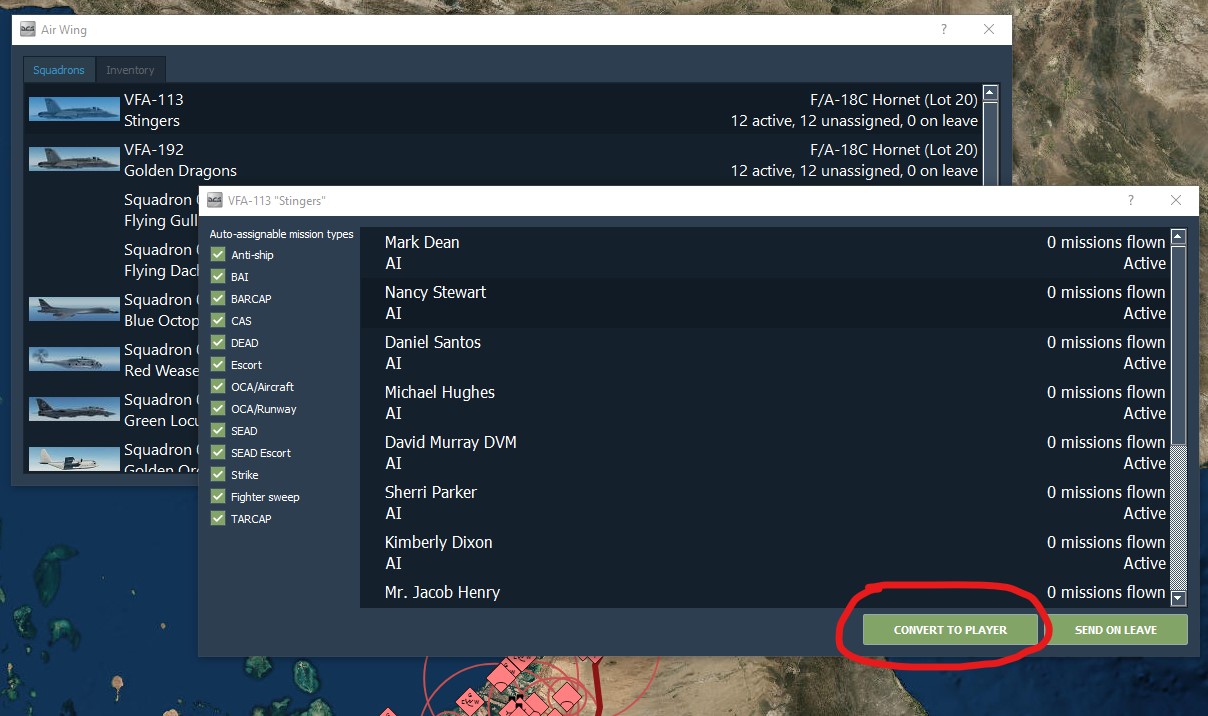Click the Red Weasels squadron helicopter thumbnail

tap(74, 359)
